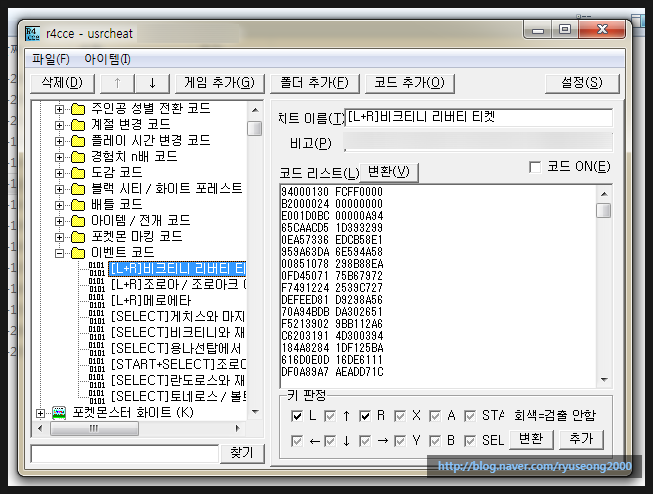
Task: Click folder icon of 경험치 n배 코드
Action: coord(78,157)
